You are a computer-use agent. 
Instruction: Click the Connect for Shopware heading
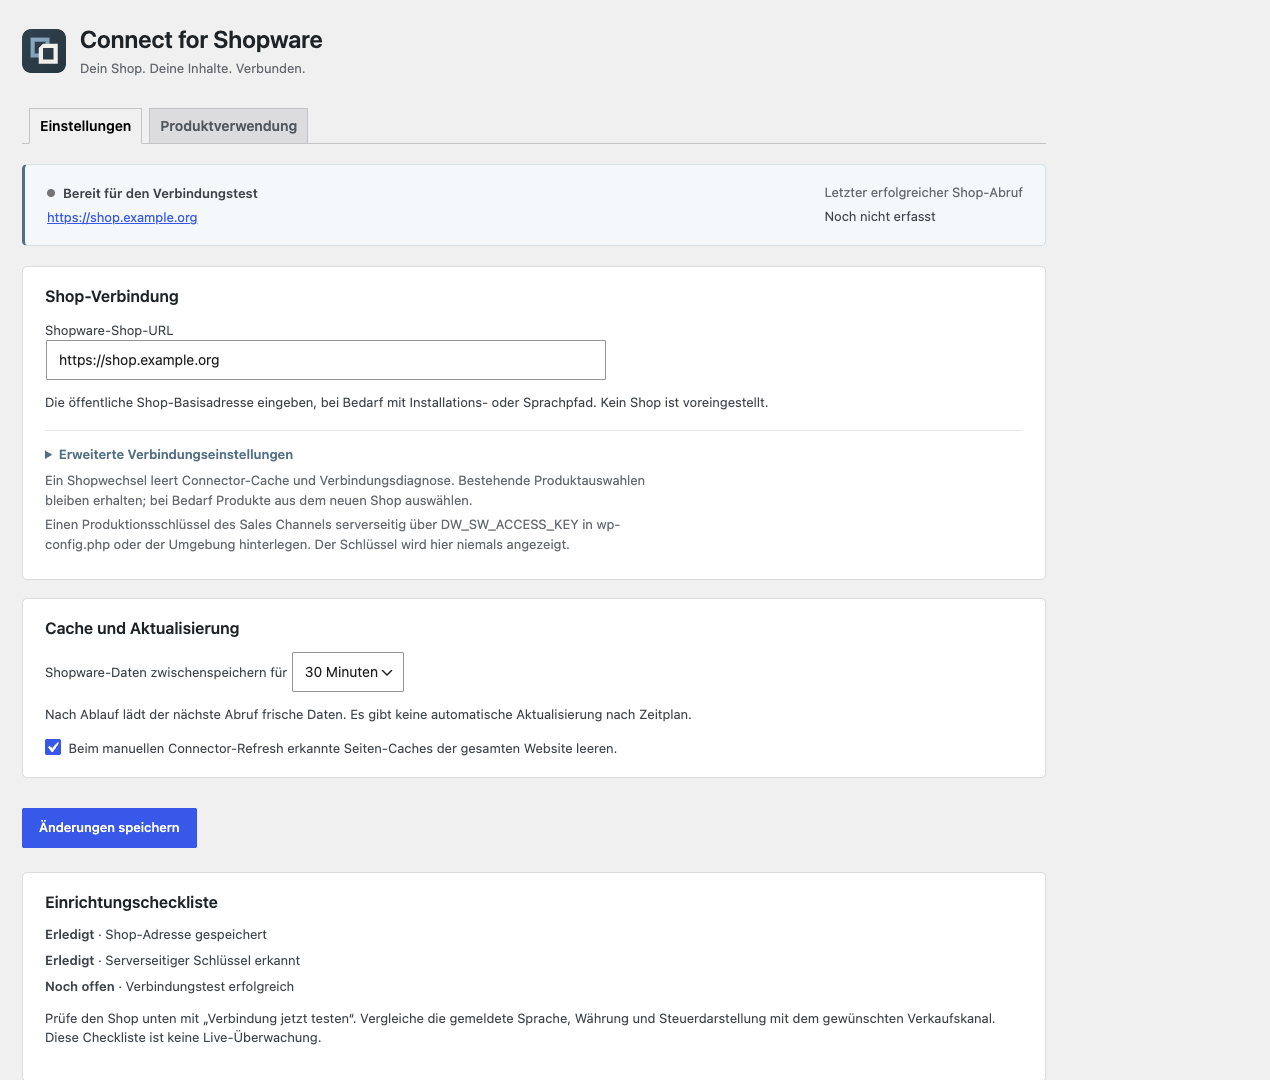pos(201,40)
